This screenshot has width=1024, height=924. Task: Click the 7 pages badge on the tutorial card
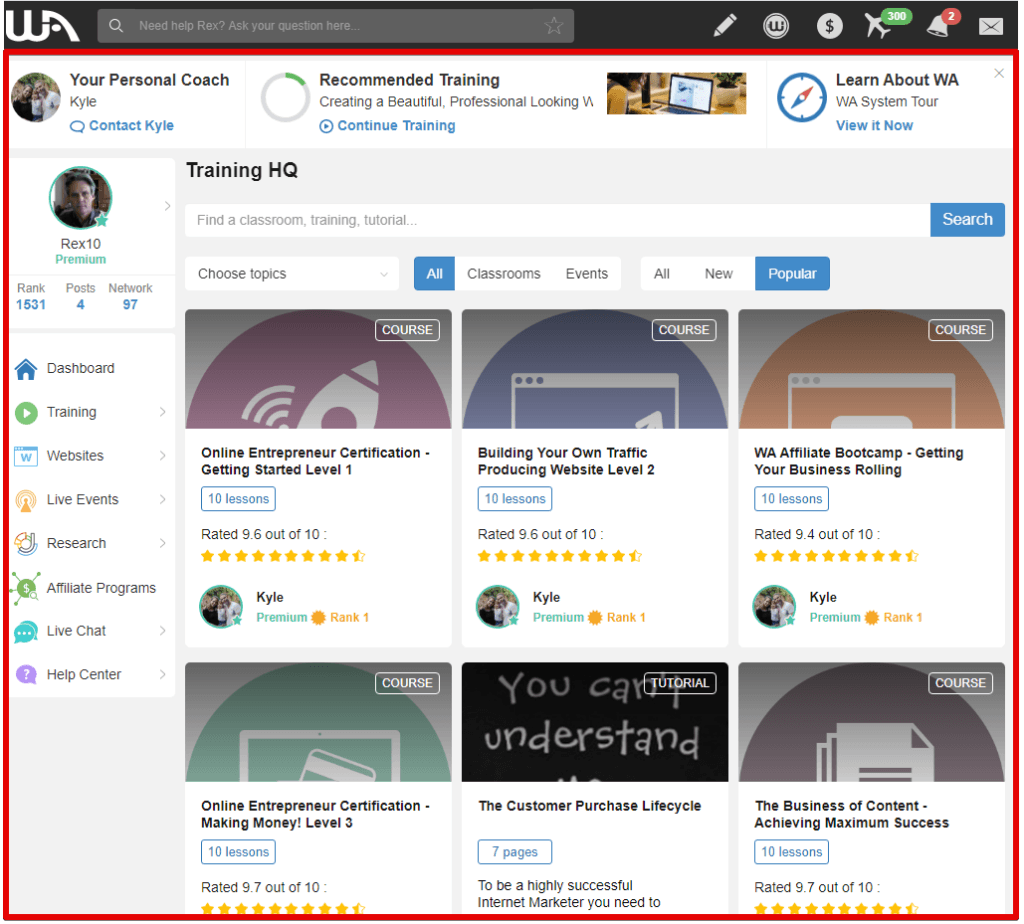tap(515, 852)
